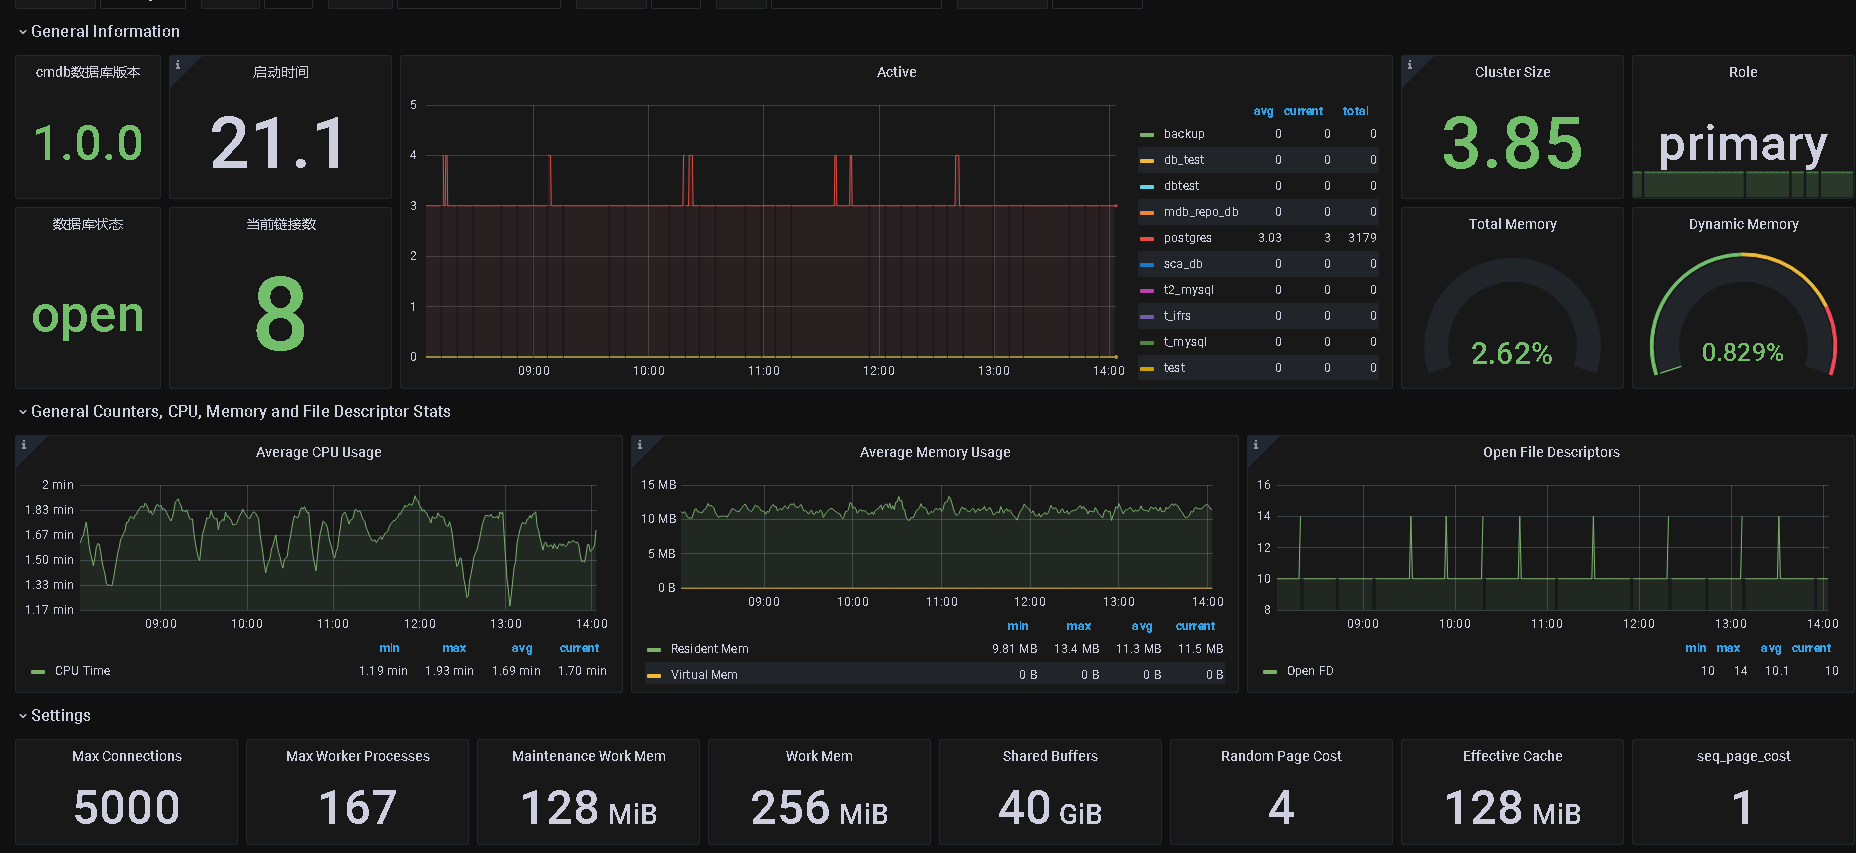The height and width of the screenshot is (853, 1856).
Task: Sort Open File Descriptors legend by max
Action: tap(1728, 648)
